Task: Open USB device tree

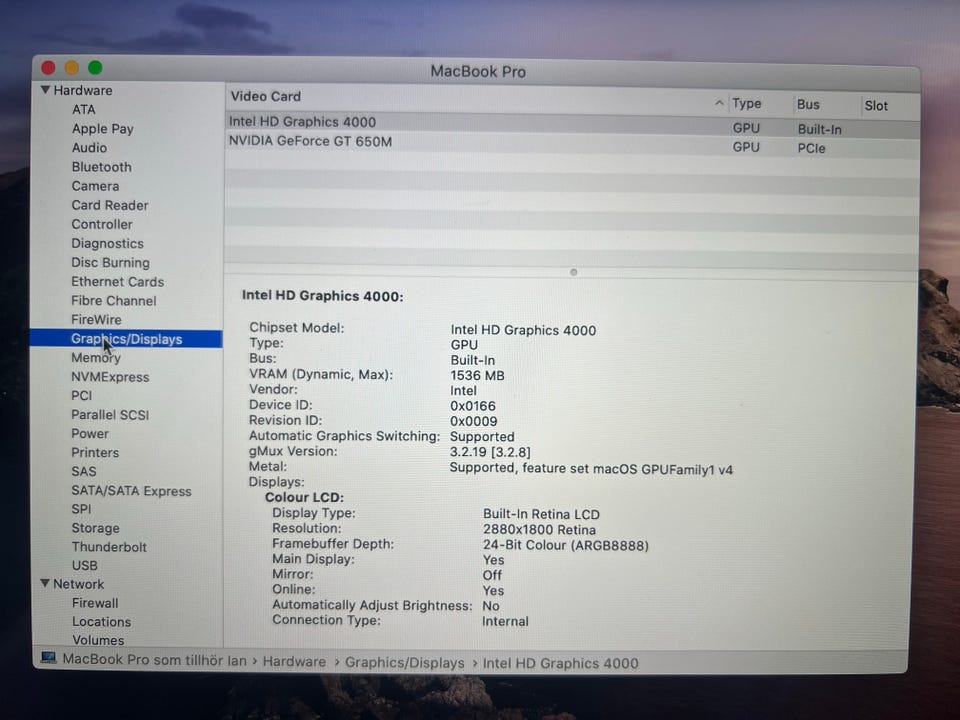Action: click(x=84, y=565)
